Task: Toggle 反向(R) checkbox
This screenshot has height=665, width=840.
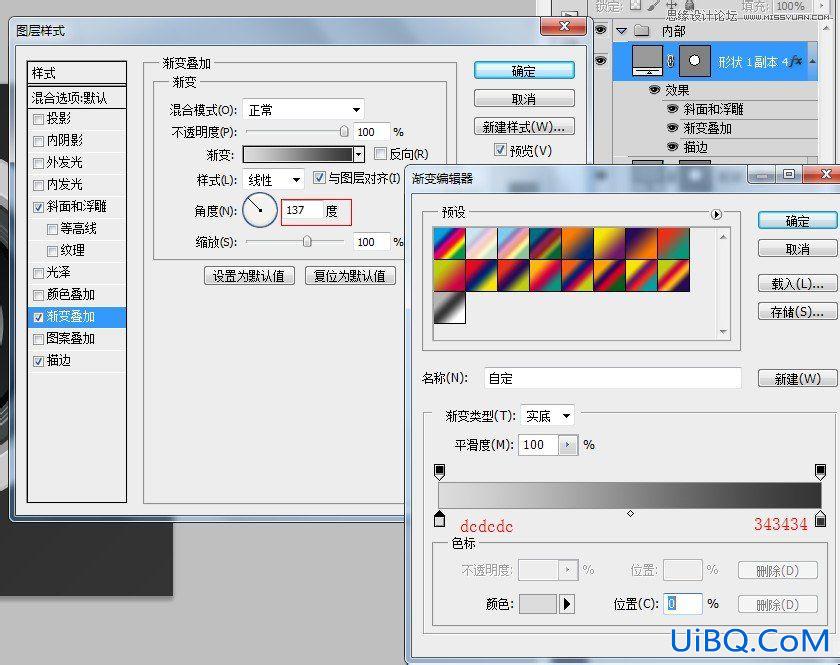Action: click(380, 154)
